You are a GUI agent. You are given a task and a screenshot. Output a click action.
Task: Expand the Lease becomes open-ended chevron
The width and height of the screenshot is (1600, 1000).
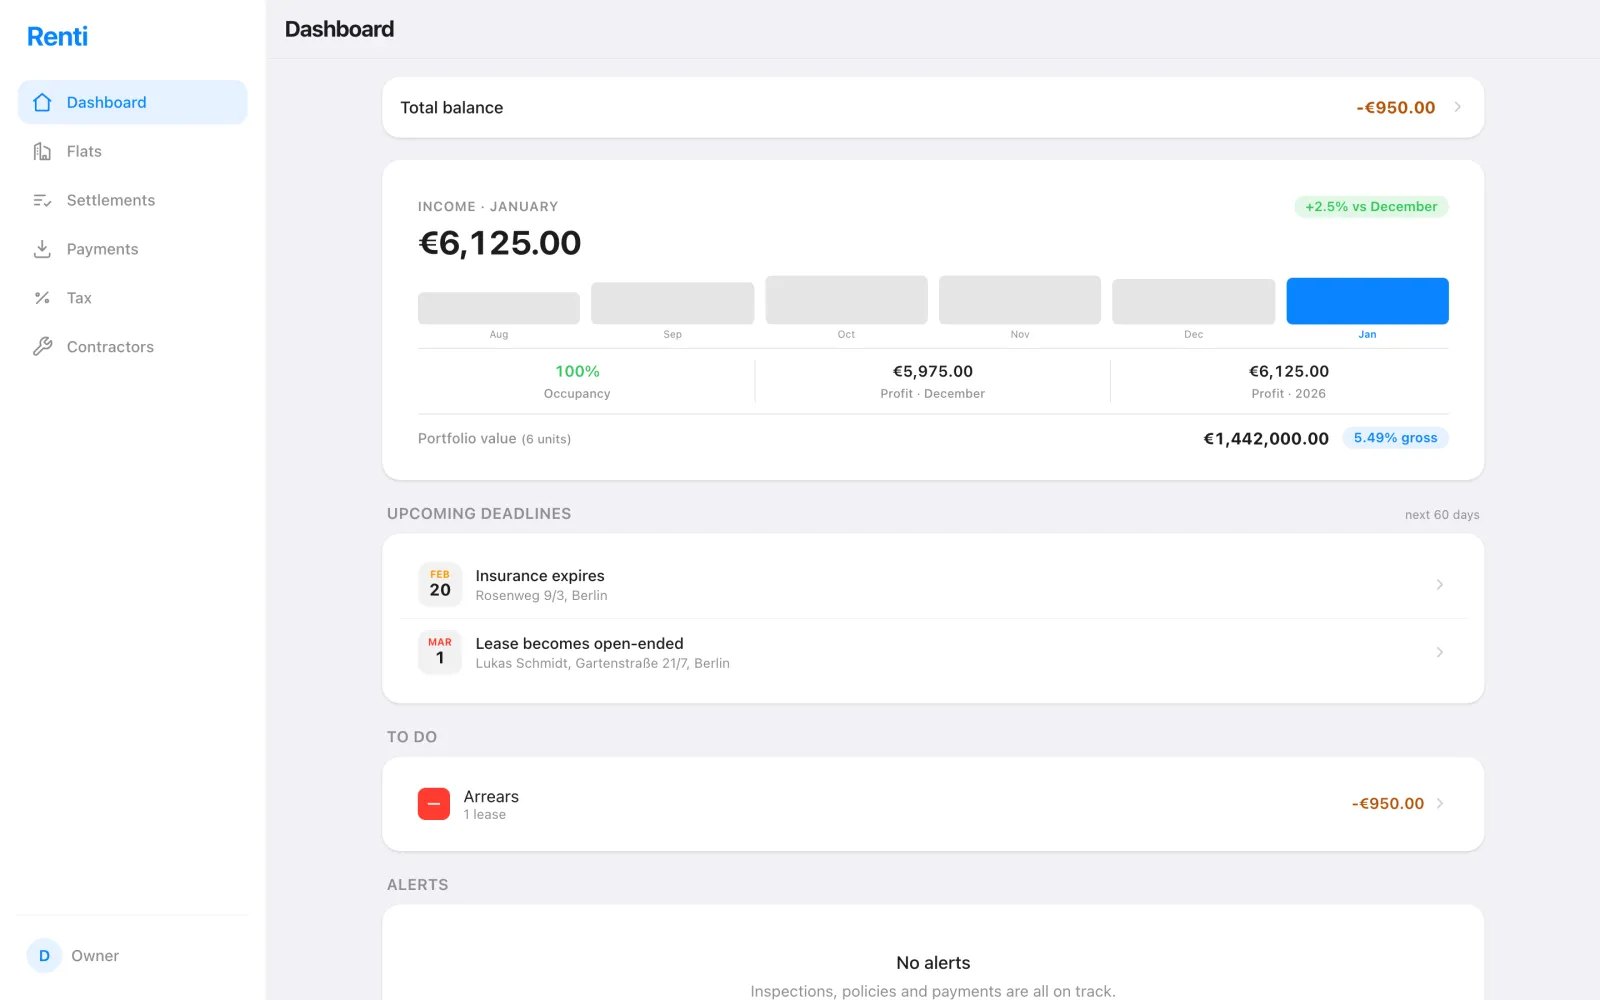(1440, 652)
